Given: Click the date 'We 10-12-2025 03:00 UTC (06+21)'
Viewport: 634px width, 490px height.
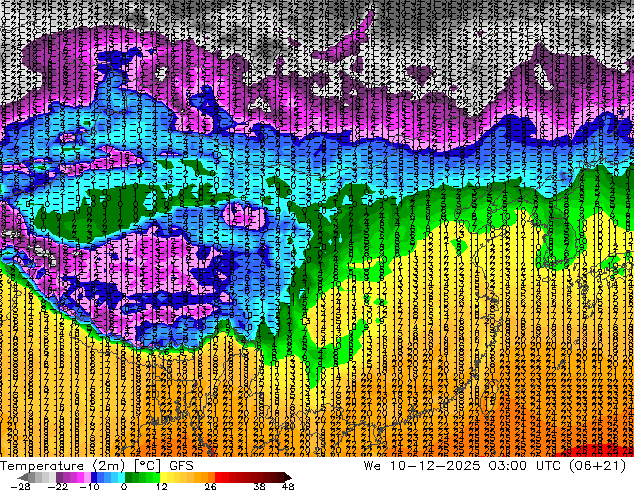Looking at the screenshot, I should 495,466.
